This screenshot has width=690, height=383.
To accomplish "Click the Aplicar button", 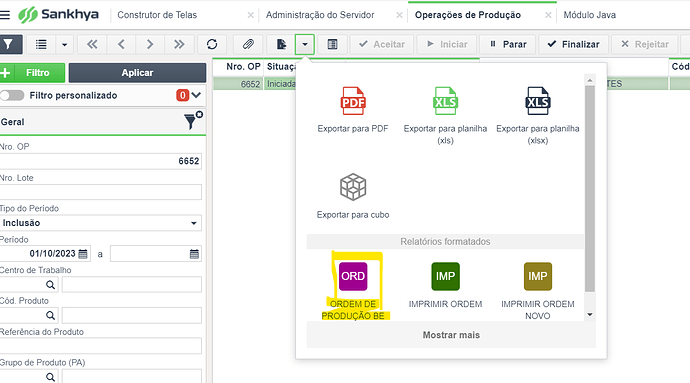I will pyautogui.click(x=137, y=73).
